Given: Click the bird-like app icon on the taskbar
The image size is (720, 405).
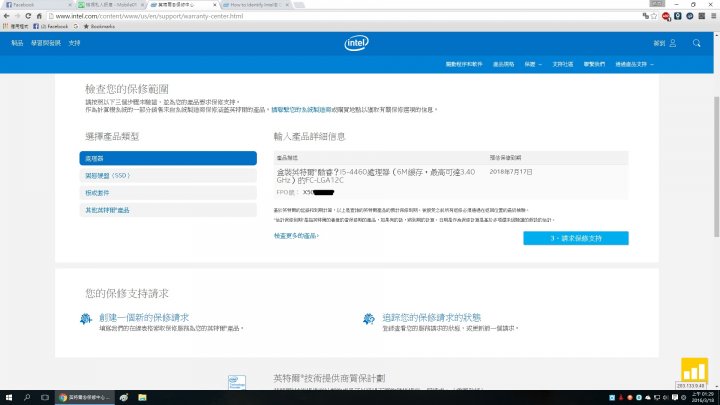Looking at the screenshot, I should pyautogui.click(x=124, y=398).
